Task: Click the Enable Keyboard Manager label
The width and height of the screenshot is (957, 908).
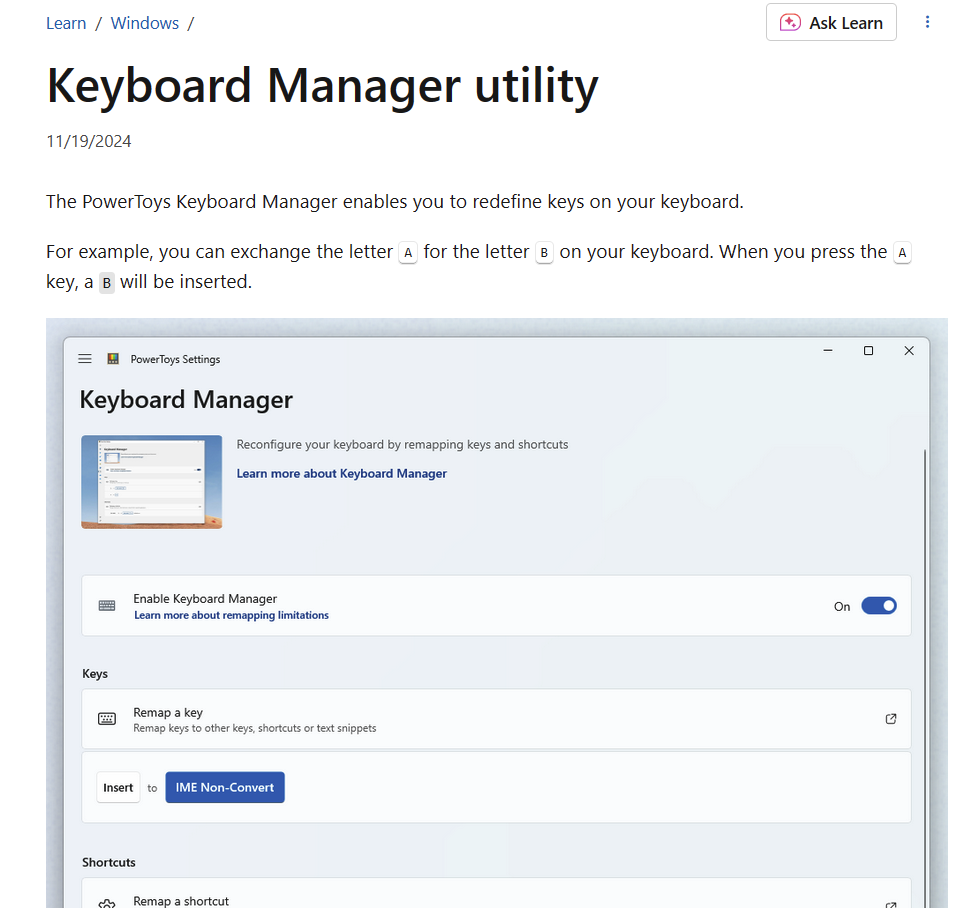Action: [205, 599]
